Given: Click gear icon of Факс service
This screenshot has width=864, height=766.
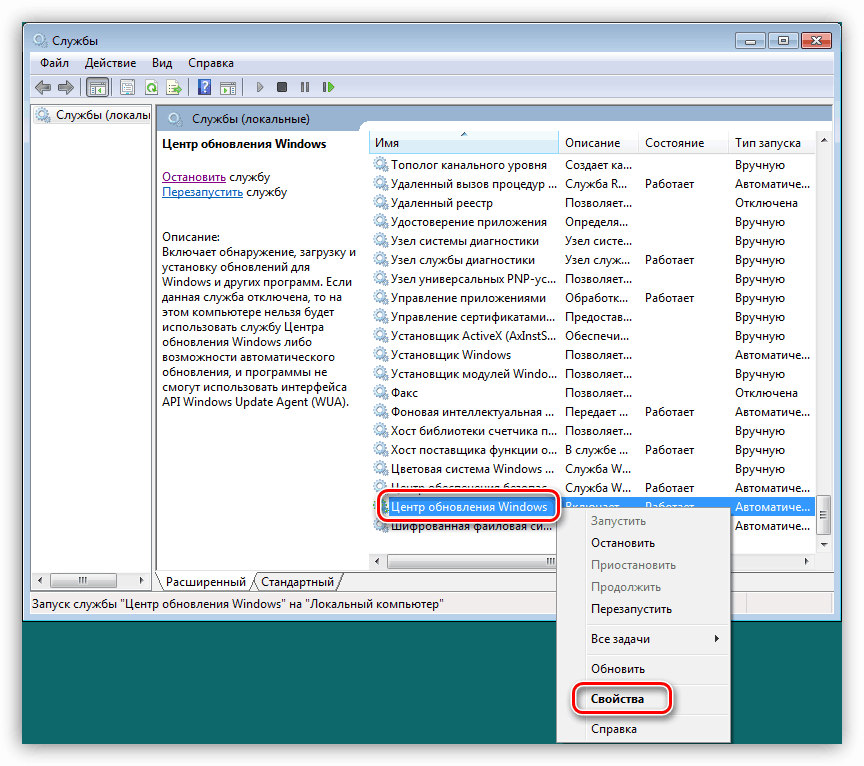Looking at the screenshot, I should [380, 392].
